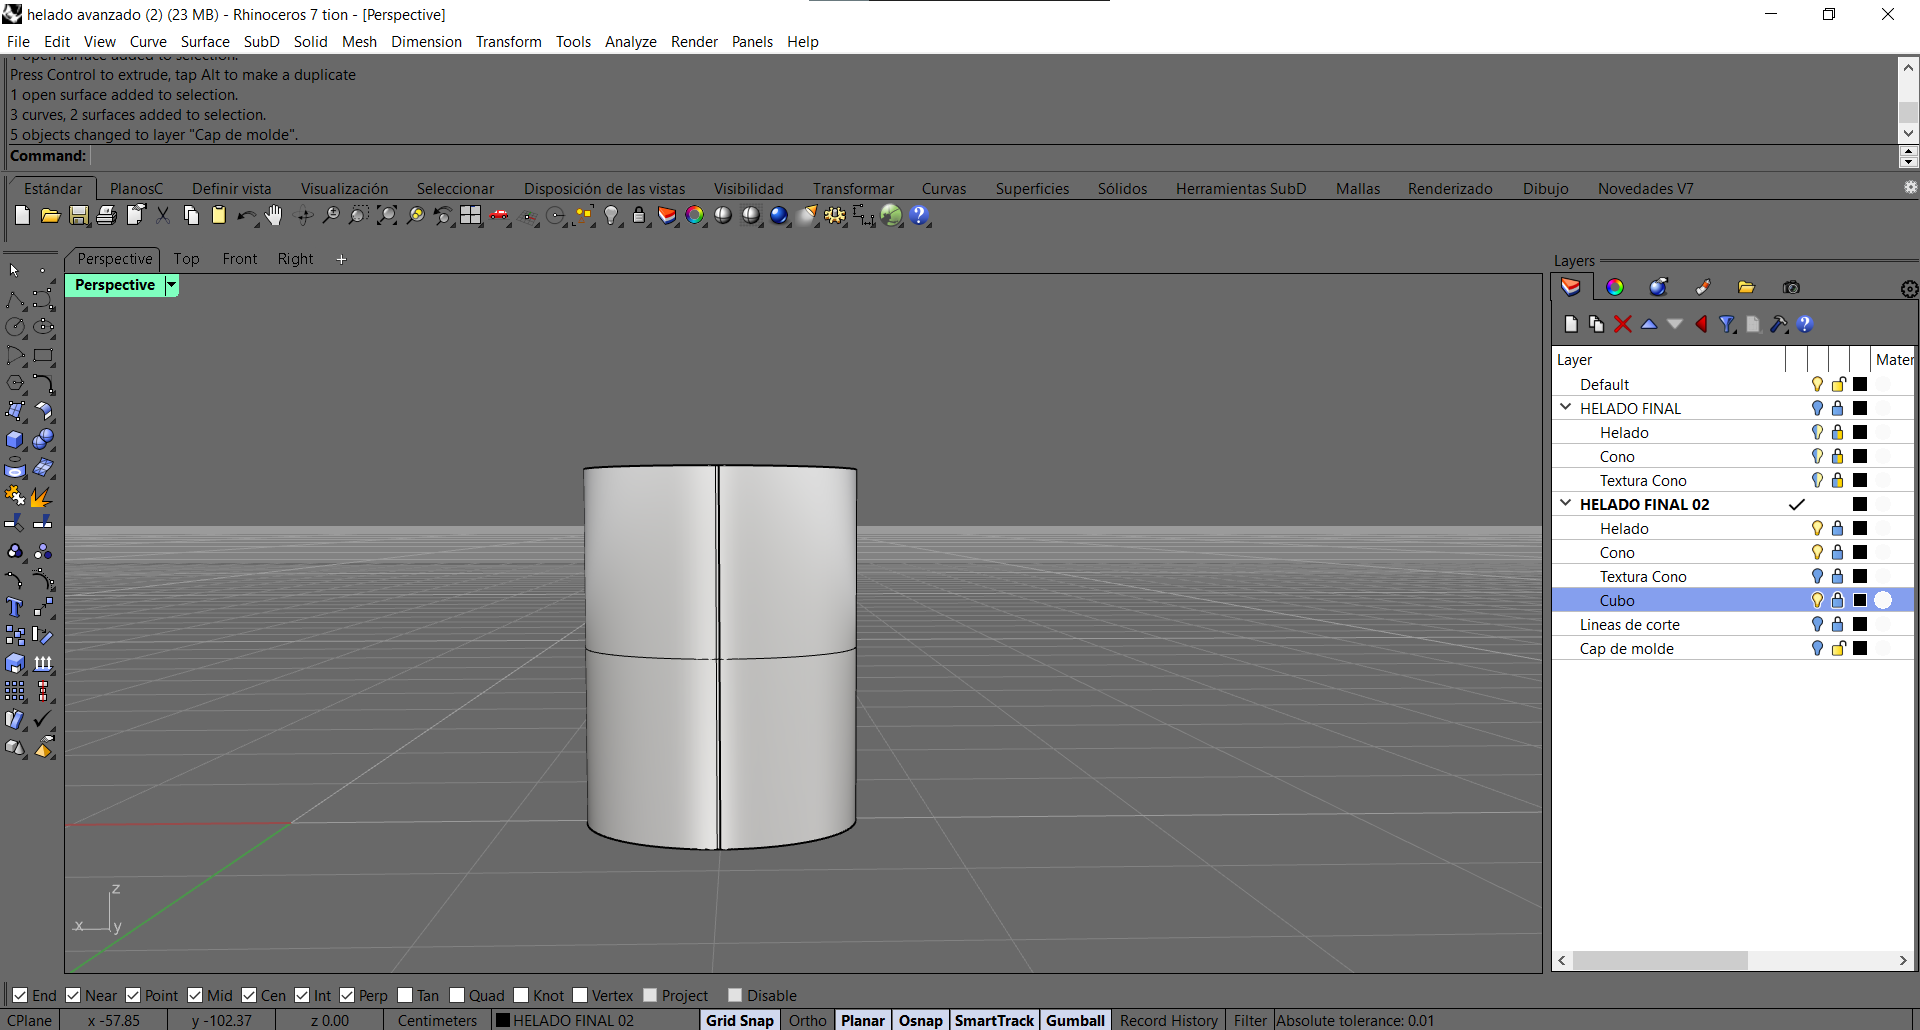Open the Display color wheel panel tab
Image resolution: width=1920 pixels, height=1030 pixels.
click(x=1615, y=287)
